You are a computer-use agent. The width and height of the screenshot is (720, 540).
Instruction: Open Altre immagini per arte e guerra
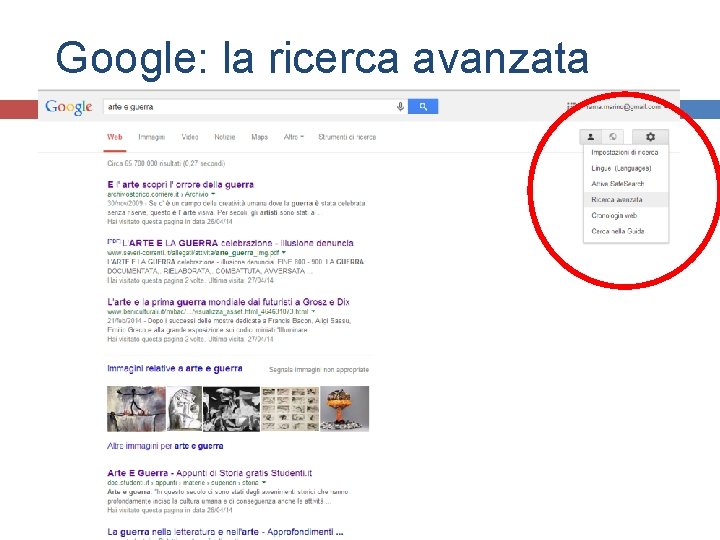pos(165,446)
